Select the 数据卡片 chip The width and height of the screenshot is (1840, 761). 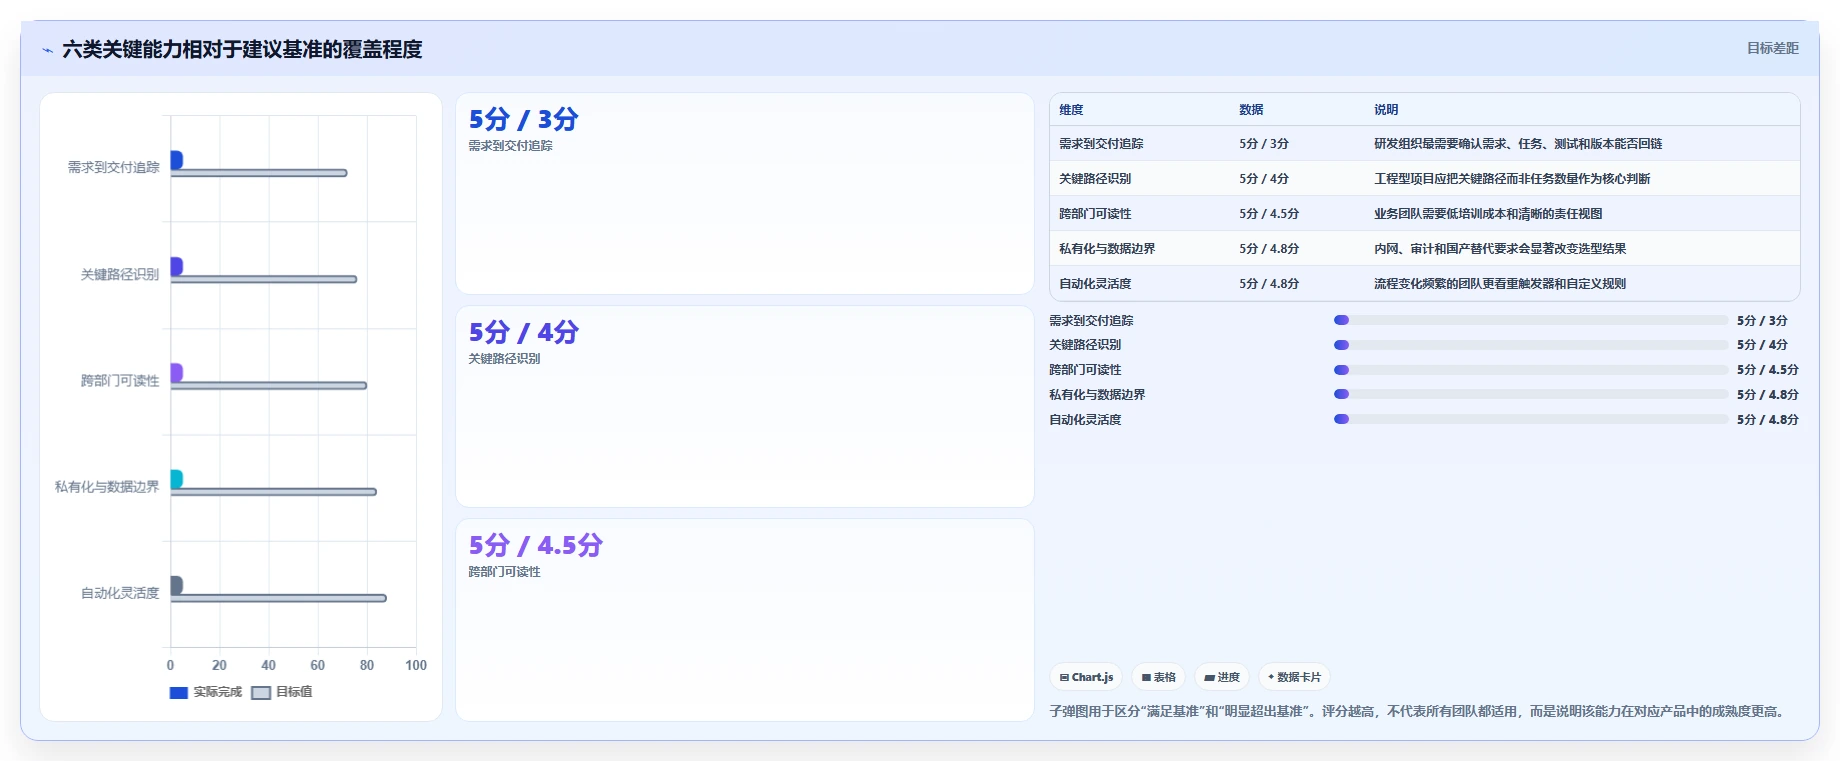(x=1294, y=677)
